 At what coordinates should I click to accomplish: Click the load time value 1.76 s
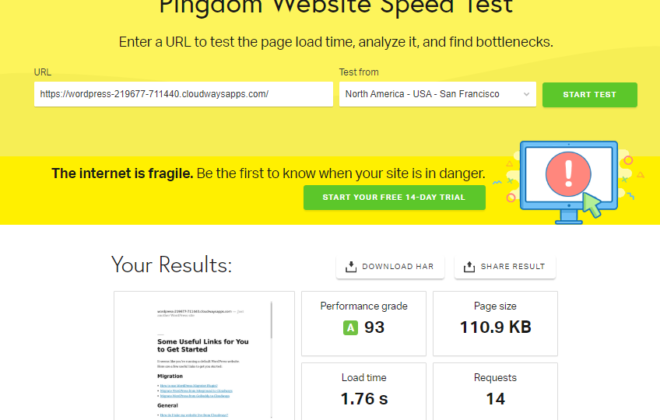pyautogui.click(x=364, y=399)
